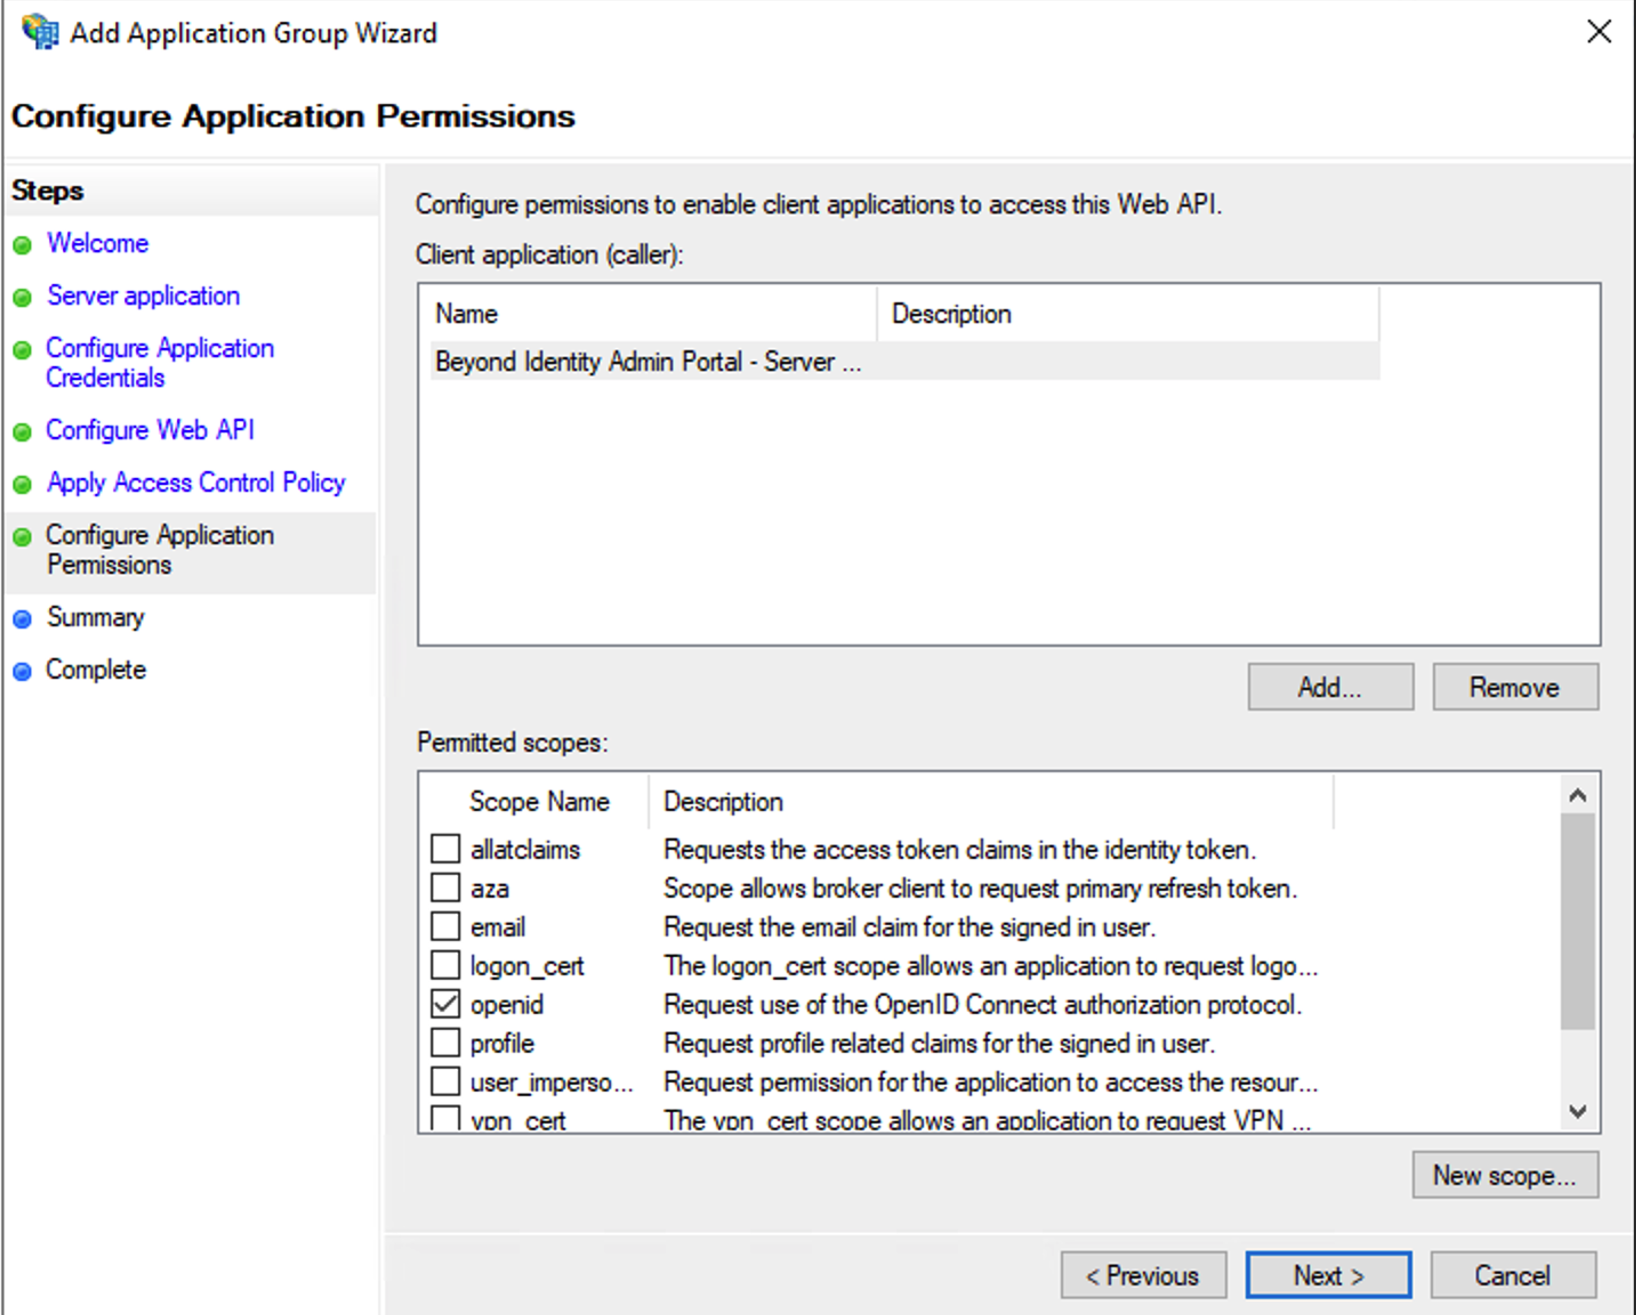Click the blue bullet beside Complete step
Viewport: 1636px width, 1315px height.
pos(23,671)
